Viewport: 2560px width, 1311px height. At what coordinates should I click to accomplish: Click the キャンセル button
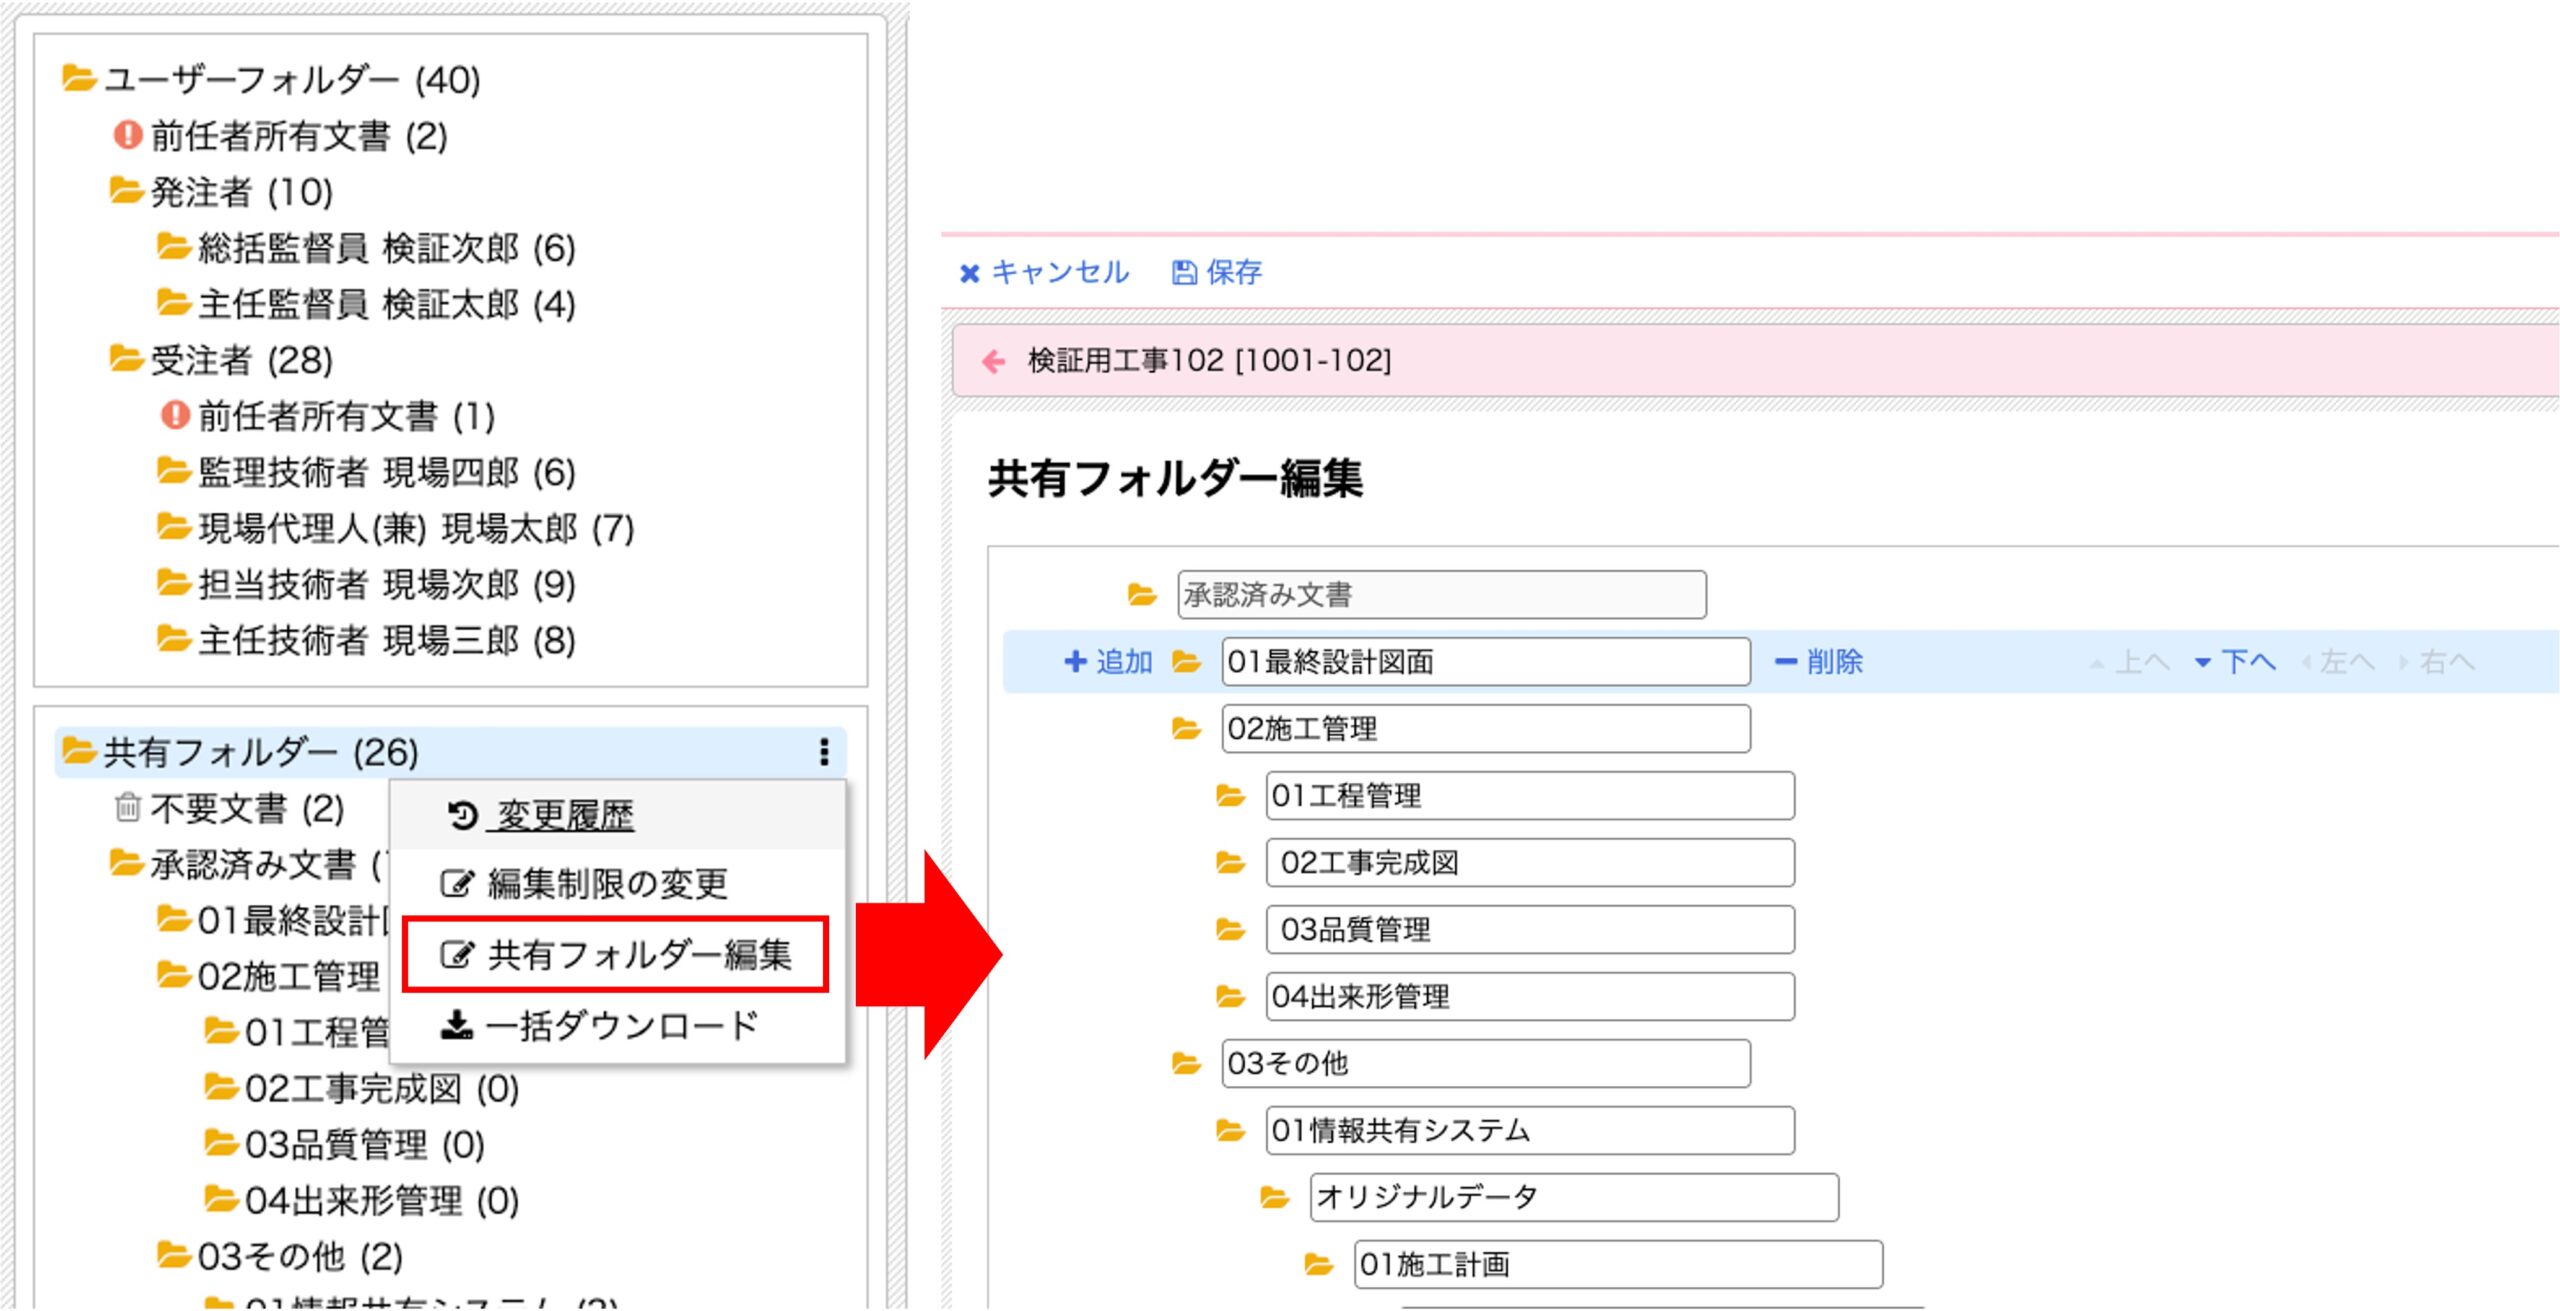(1044, 272)
